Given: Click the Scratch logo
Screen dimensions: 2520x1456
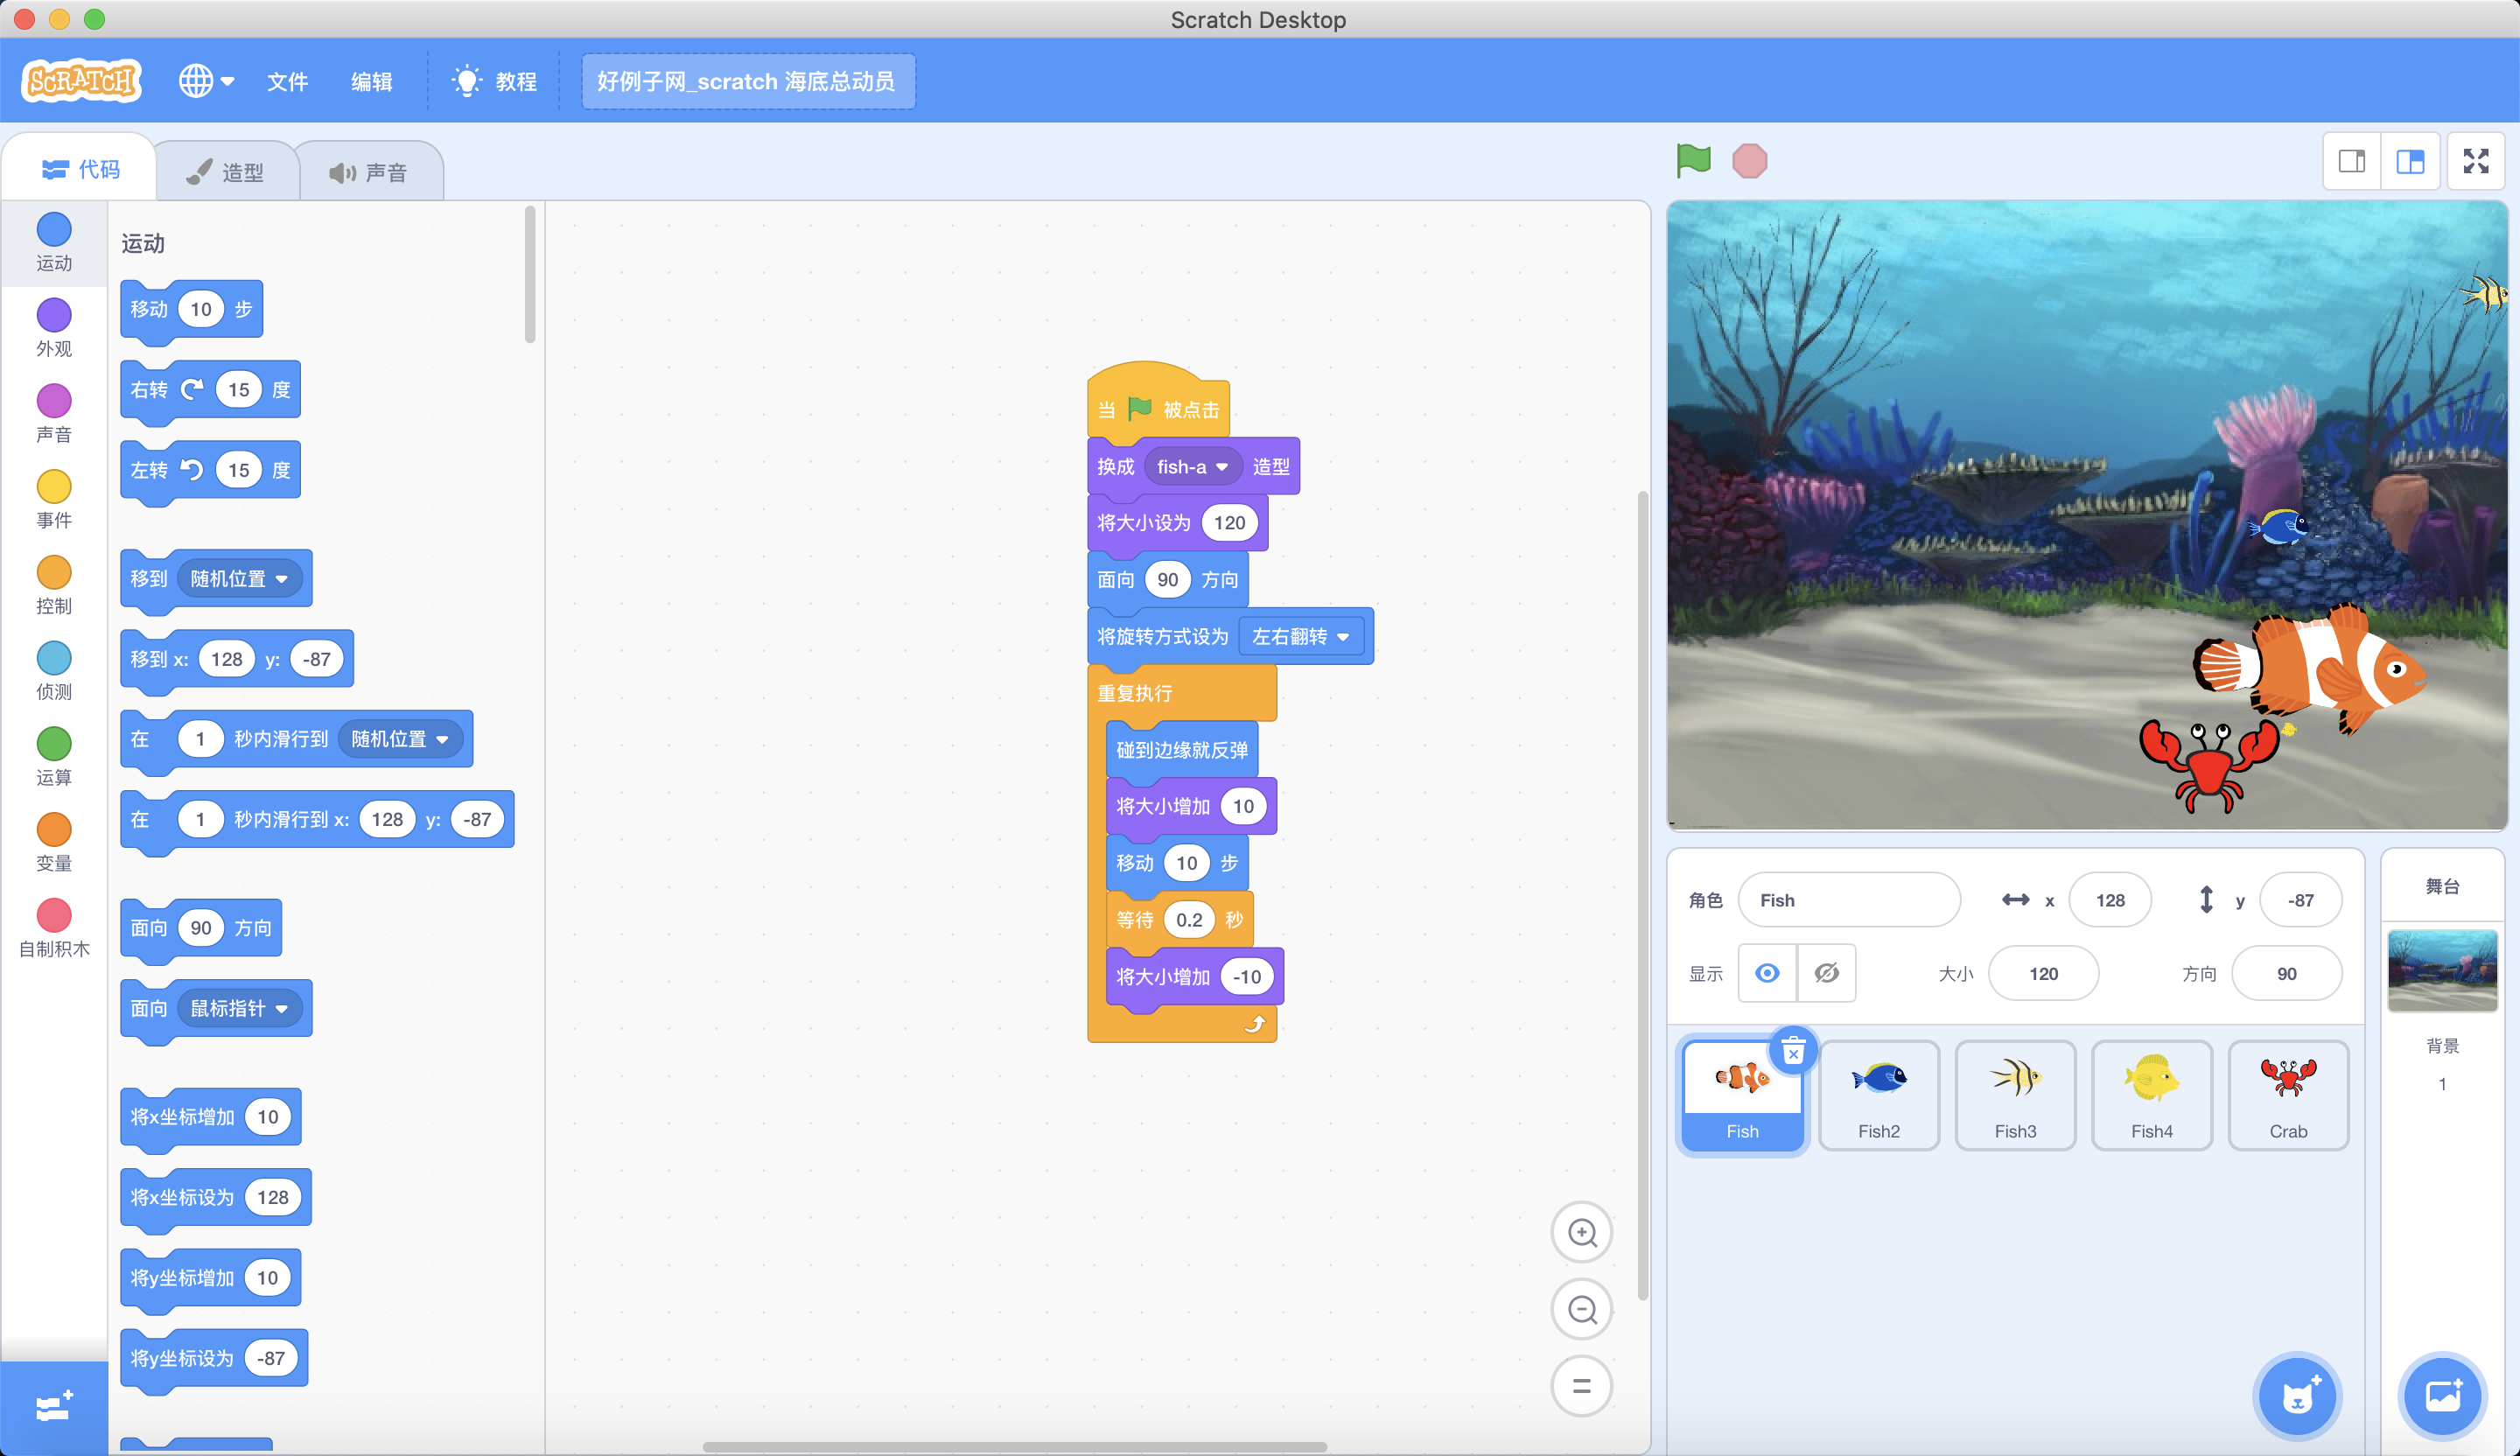Looking at the screenshot, I should tap(82, 81).
